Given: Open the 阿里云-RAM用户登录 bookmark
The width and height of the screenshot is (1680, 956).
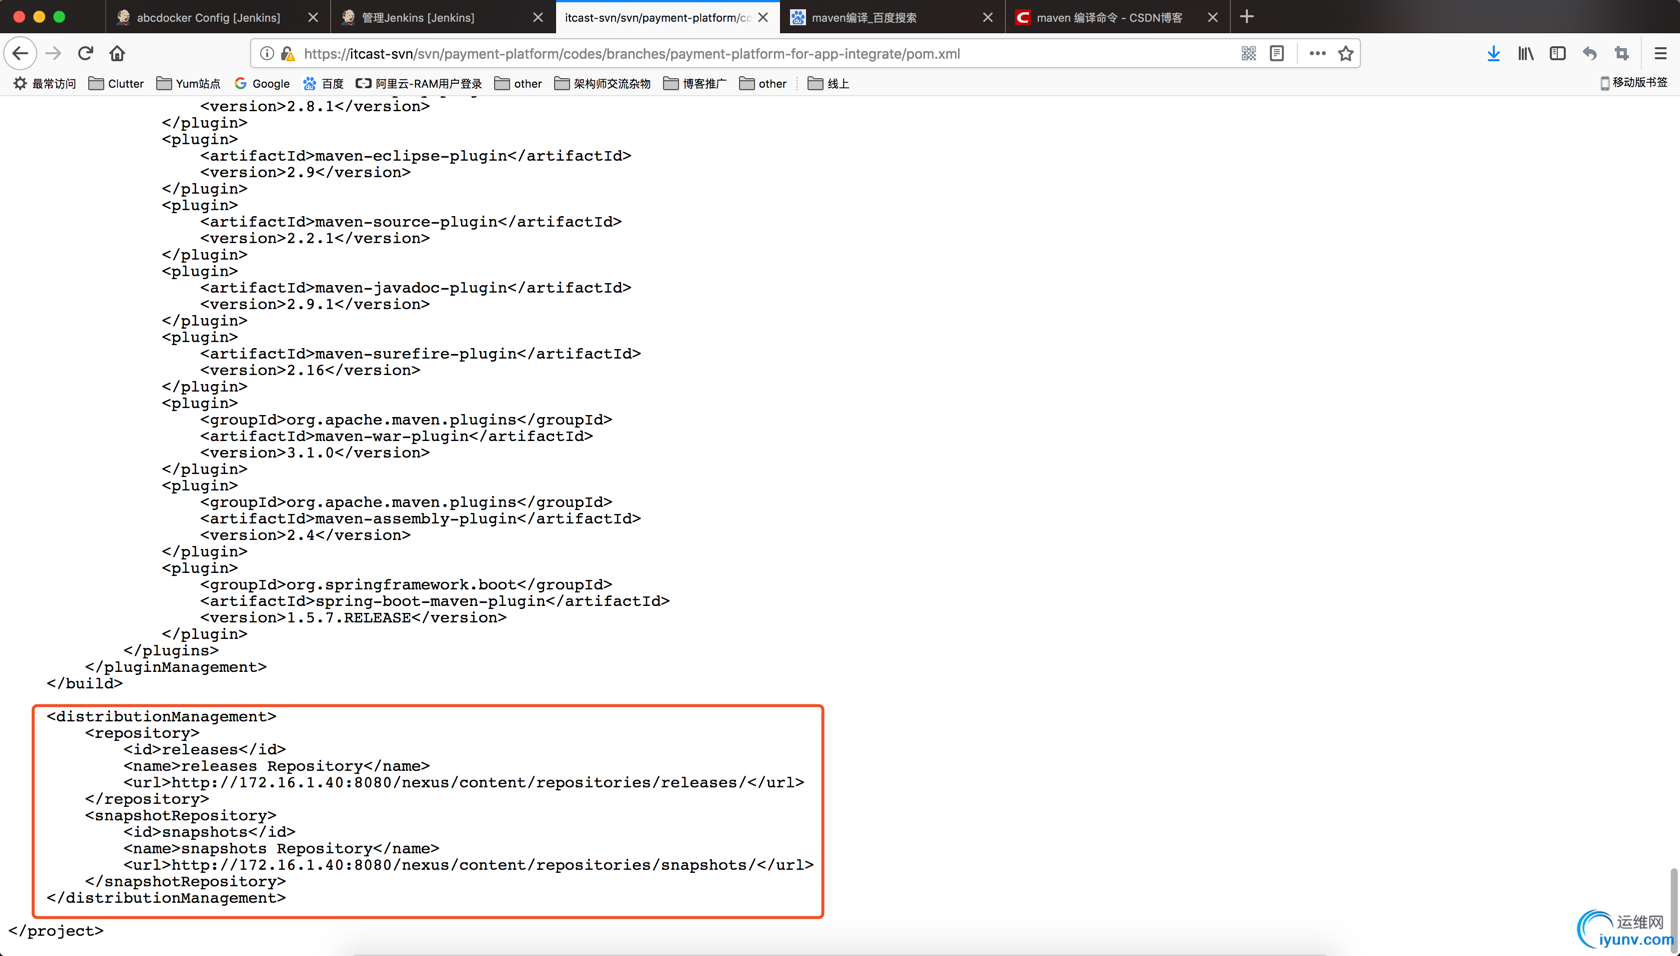Looking at the screenshot, I should (x=419, y=84).
